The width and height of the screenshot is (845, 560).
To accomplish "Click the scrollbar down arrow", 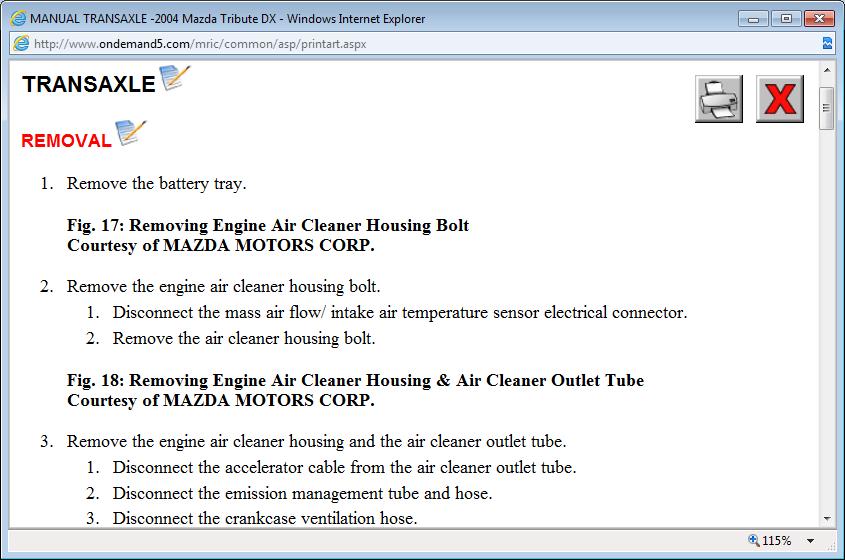I will [827, 519].
